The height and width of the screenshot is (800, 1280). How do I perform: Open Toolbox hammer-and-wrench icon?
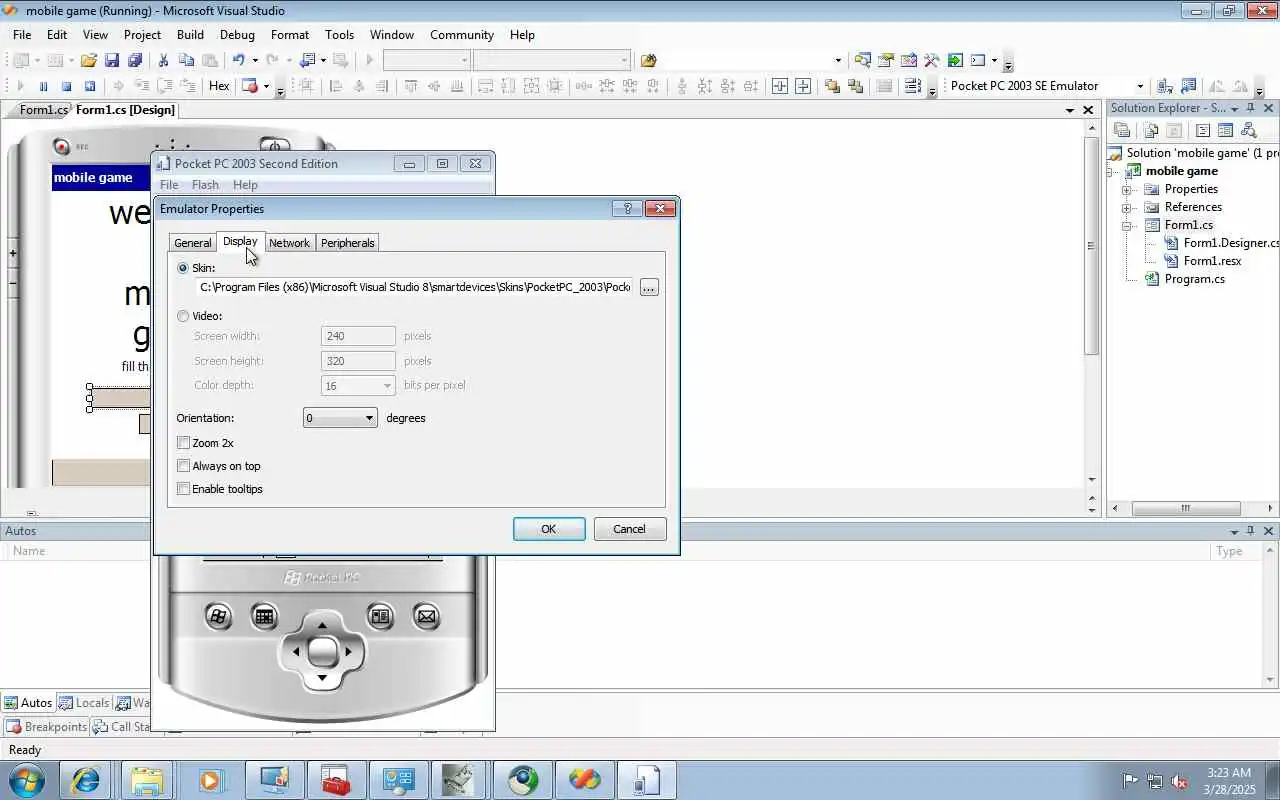coord(931,60)
